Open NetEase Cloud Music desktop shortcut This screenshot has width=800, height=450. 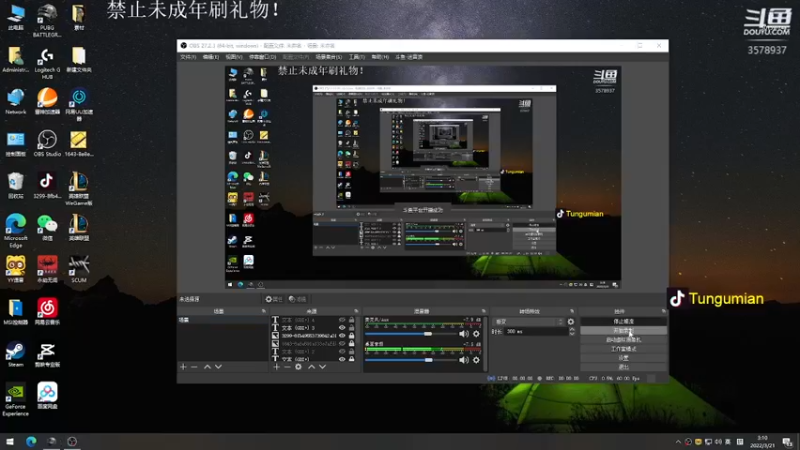point(47,311)
